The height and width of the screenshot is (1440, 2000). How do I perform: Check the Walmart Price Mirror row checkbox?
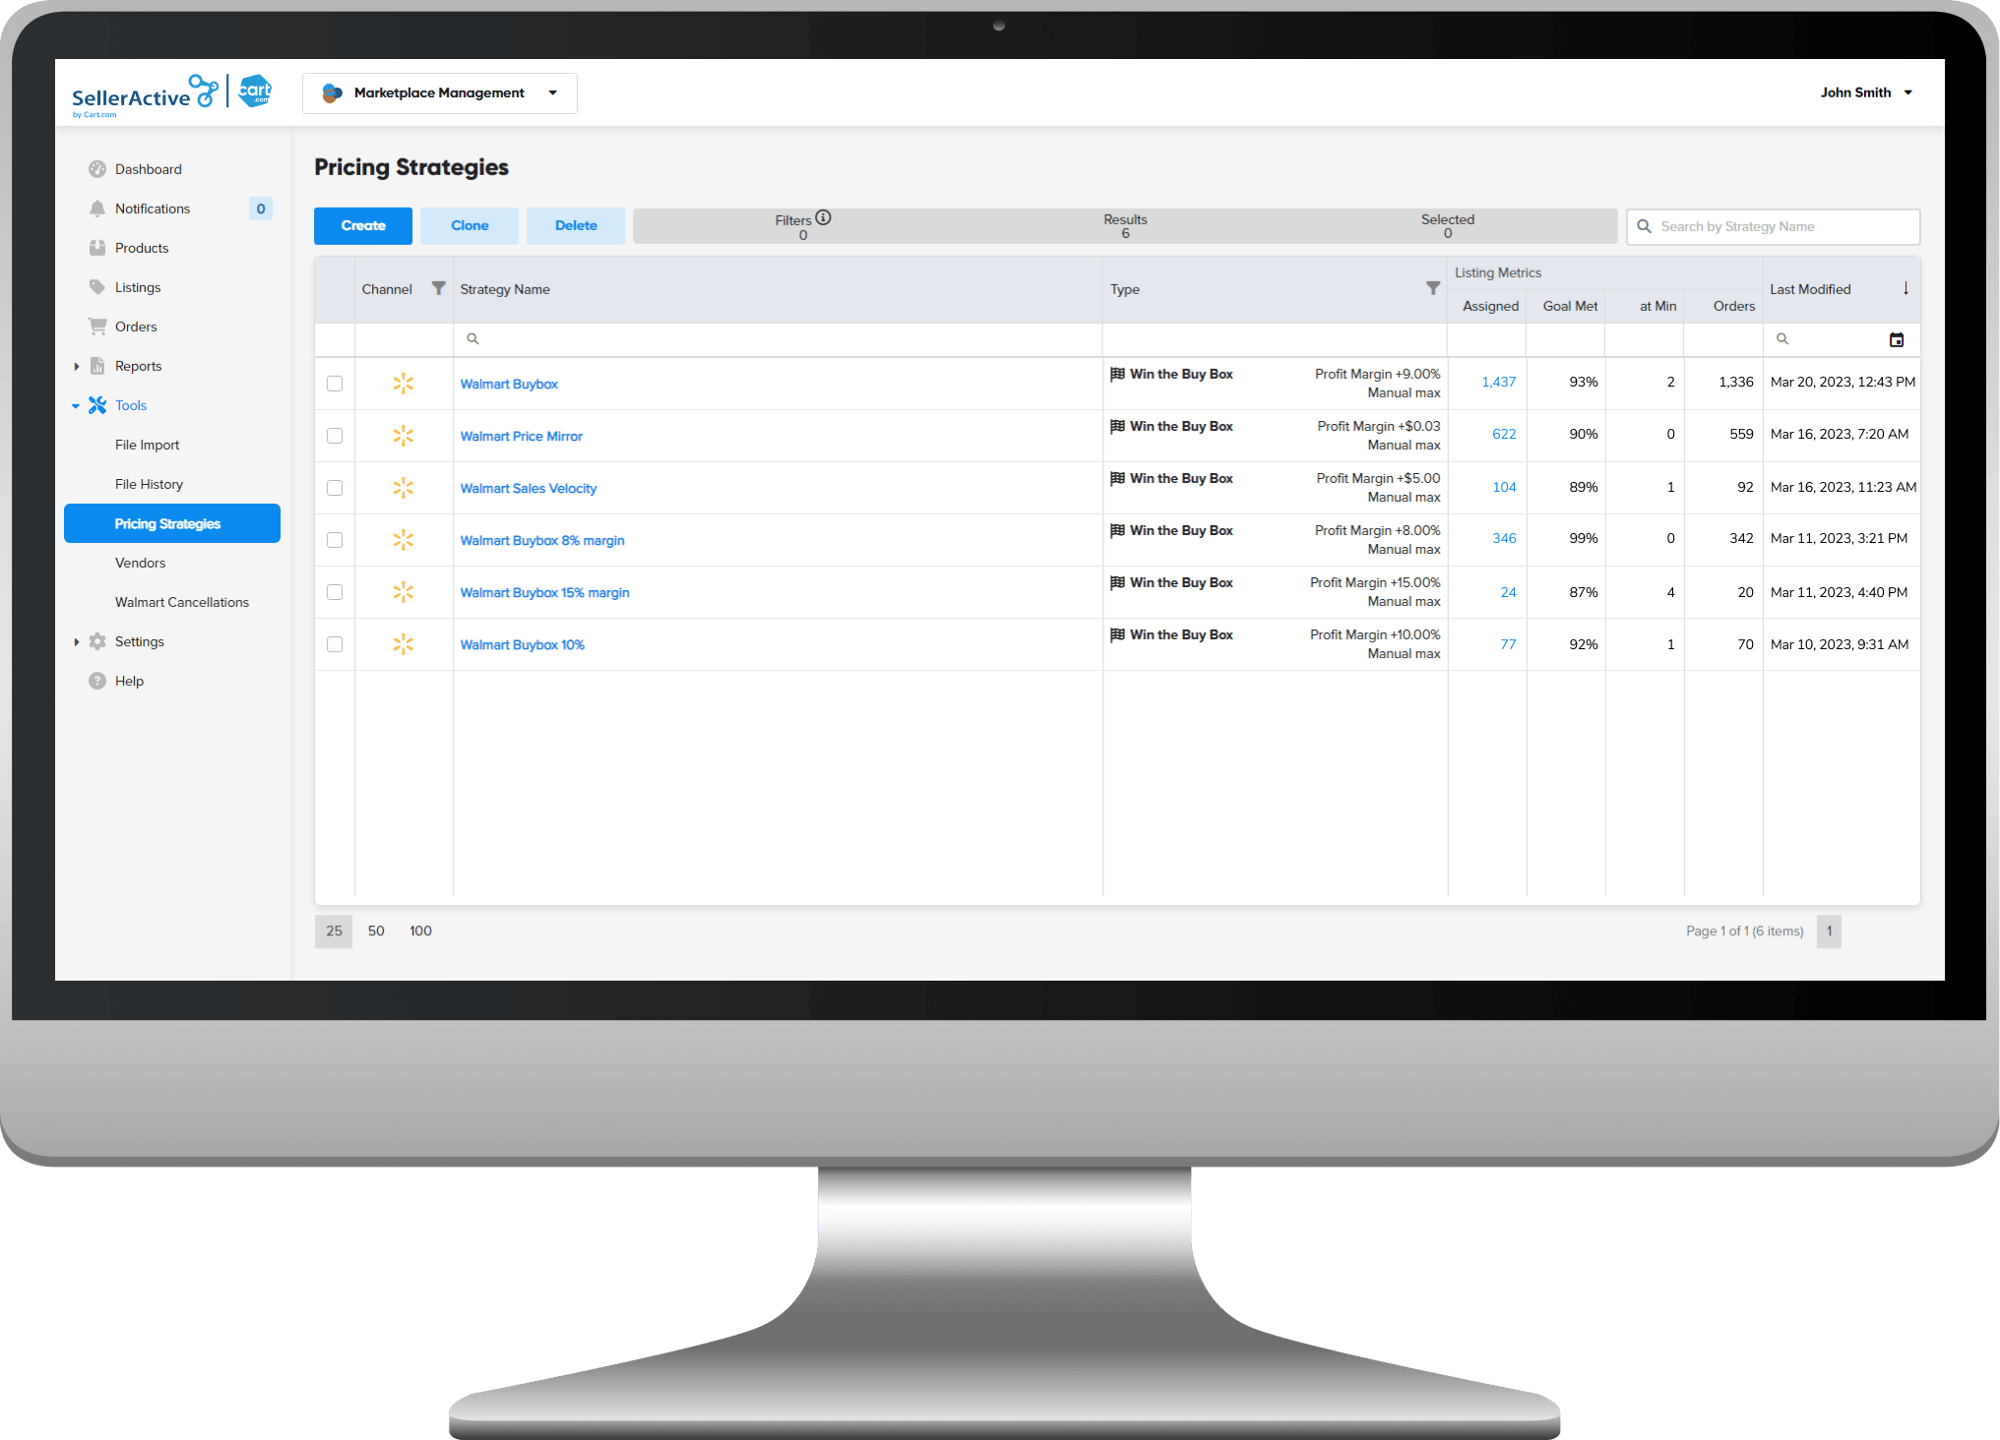[x=335, y=435]
